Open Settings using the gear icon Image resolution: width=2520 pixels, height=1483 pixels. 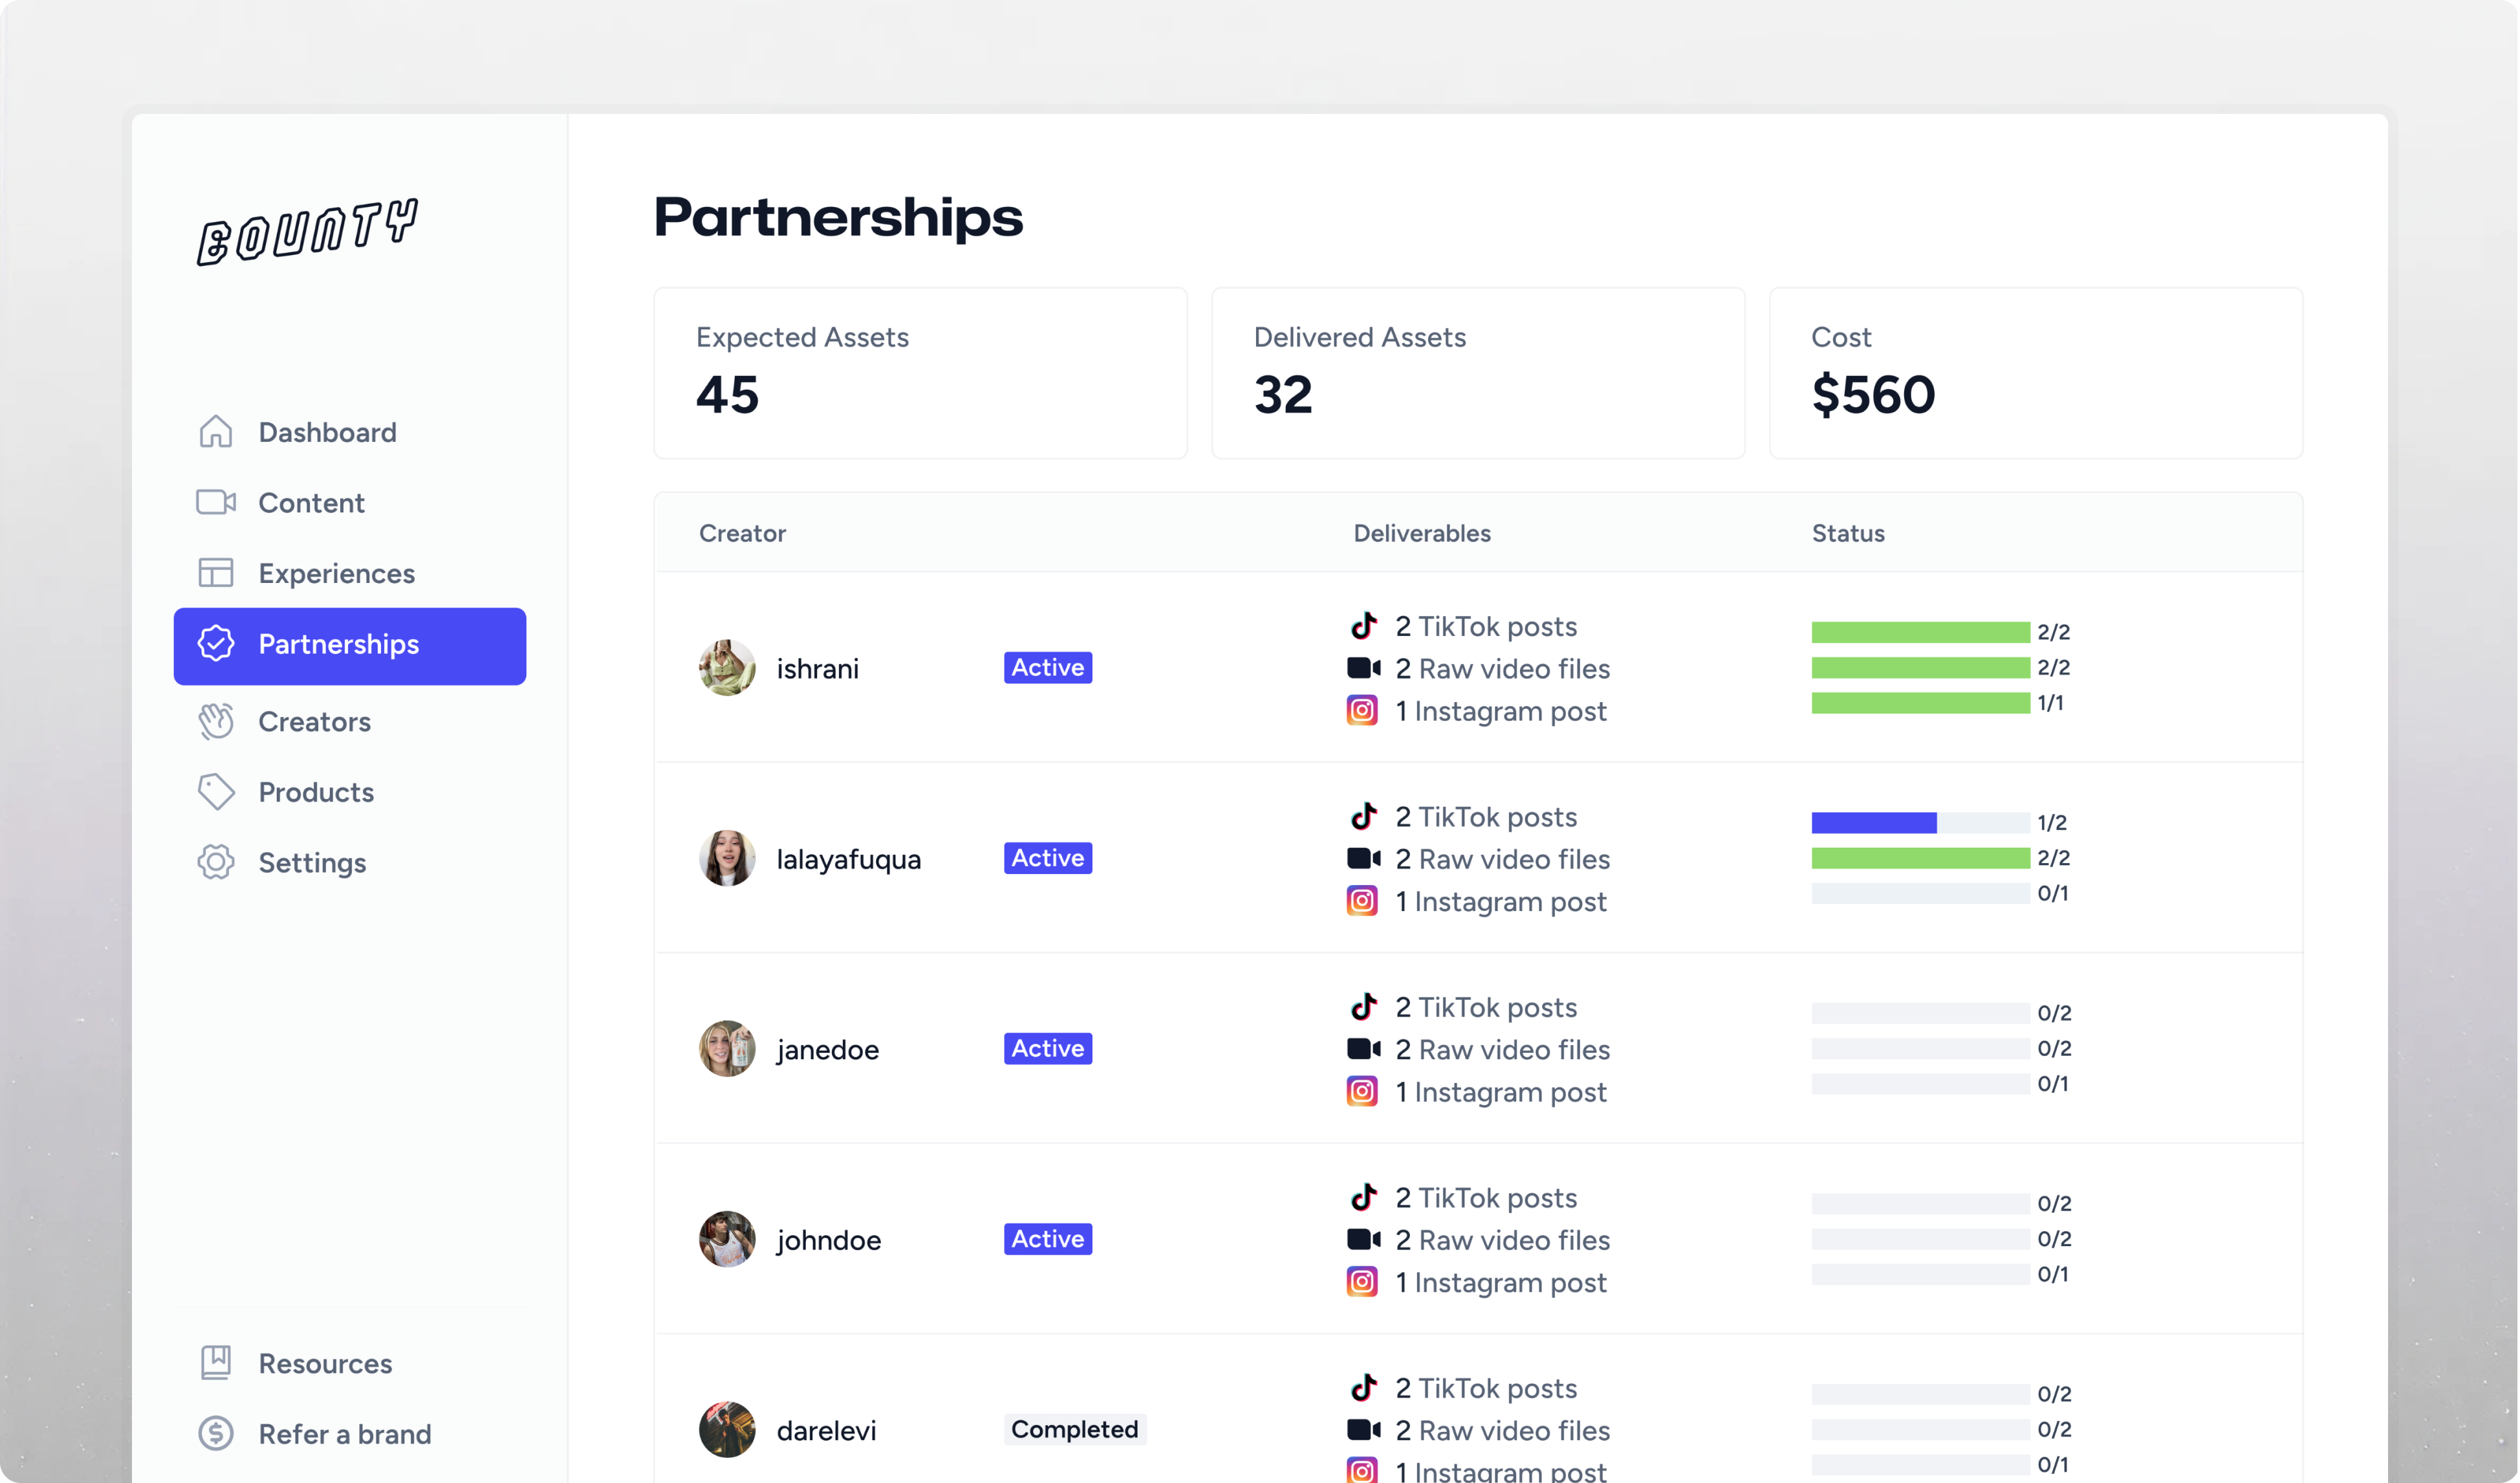click(x=215, y=862)
